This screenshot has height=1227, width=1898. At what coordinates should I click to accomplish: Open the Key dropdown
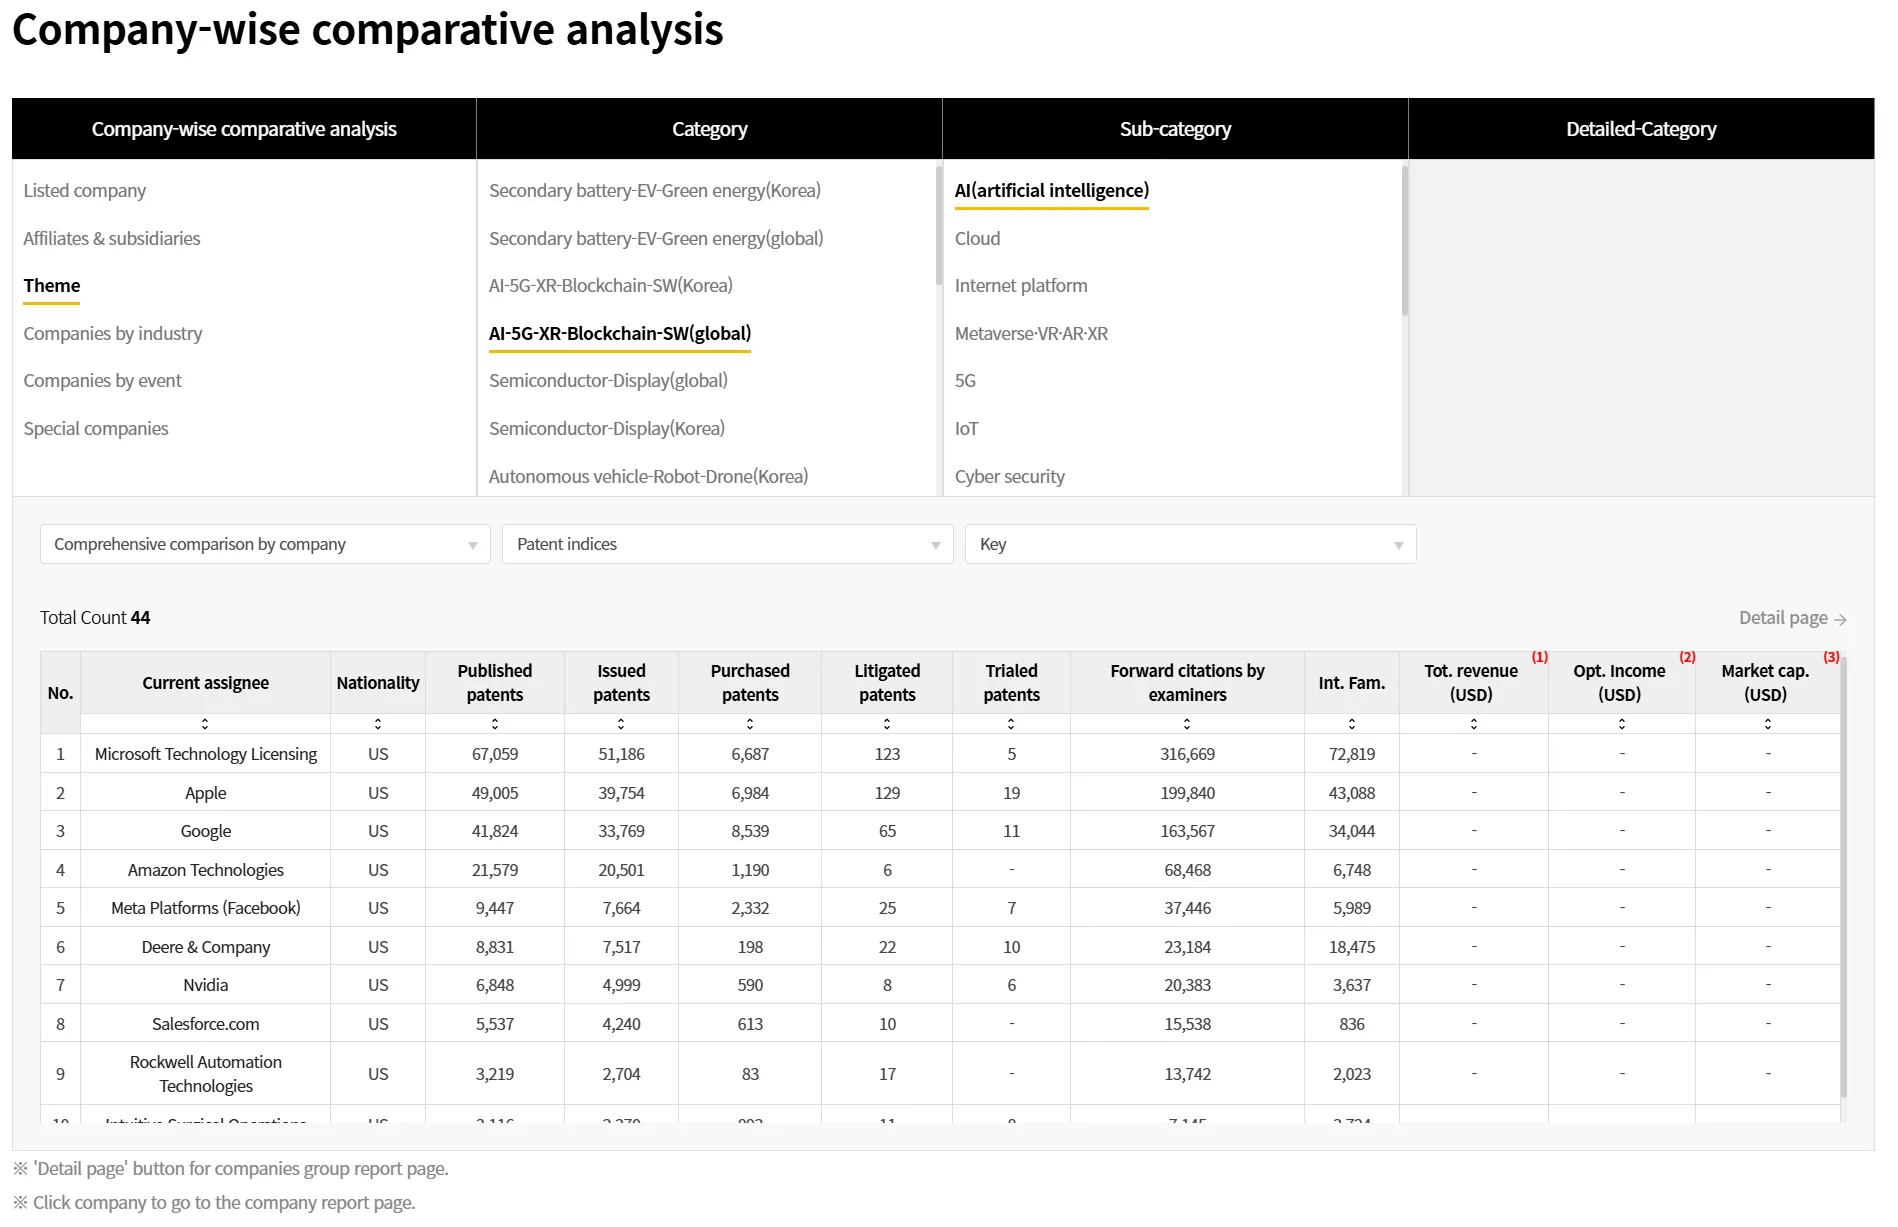point(1191,544)
